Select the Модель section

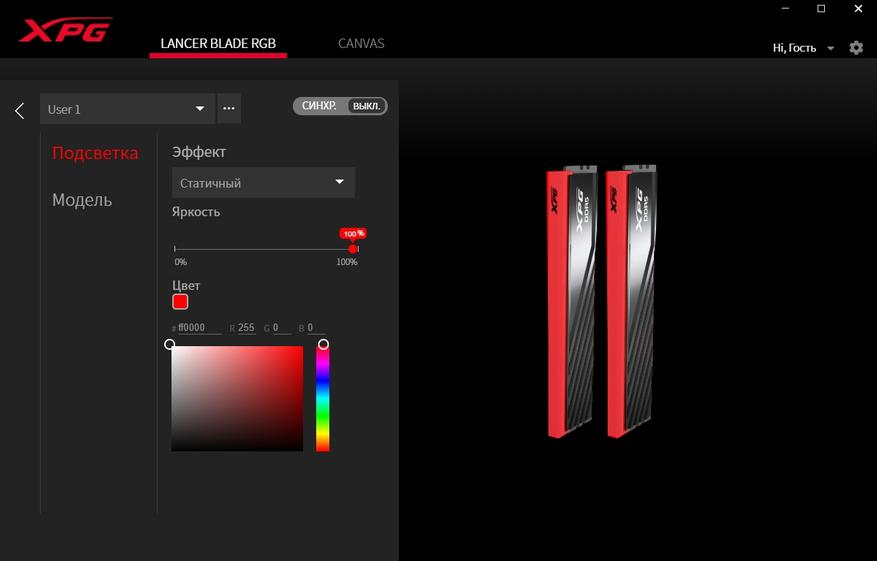click(82, 200)
